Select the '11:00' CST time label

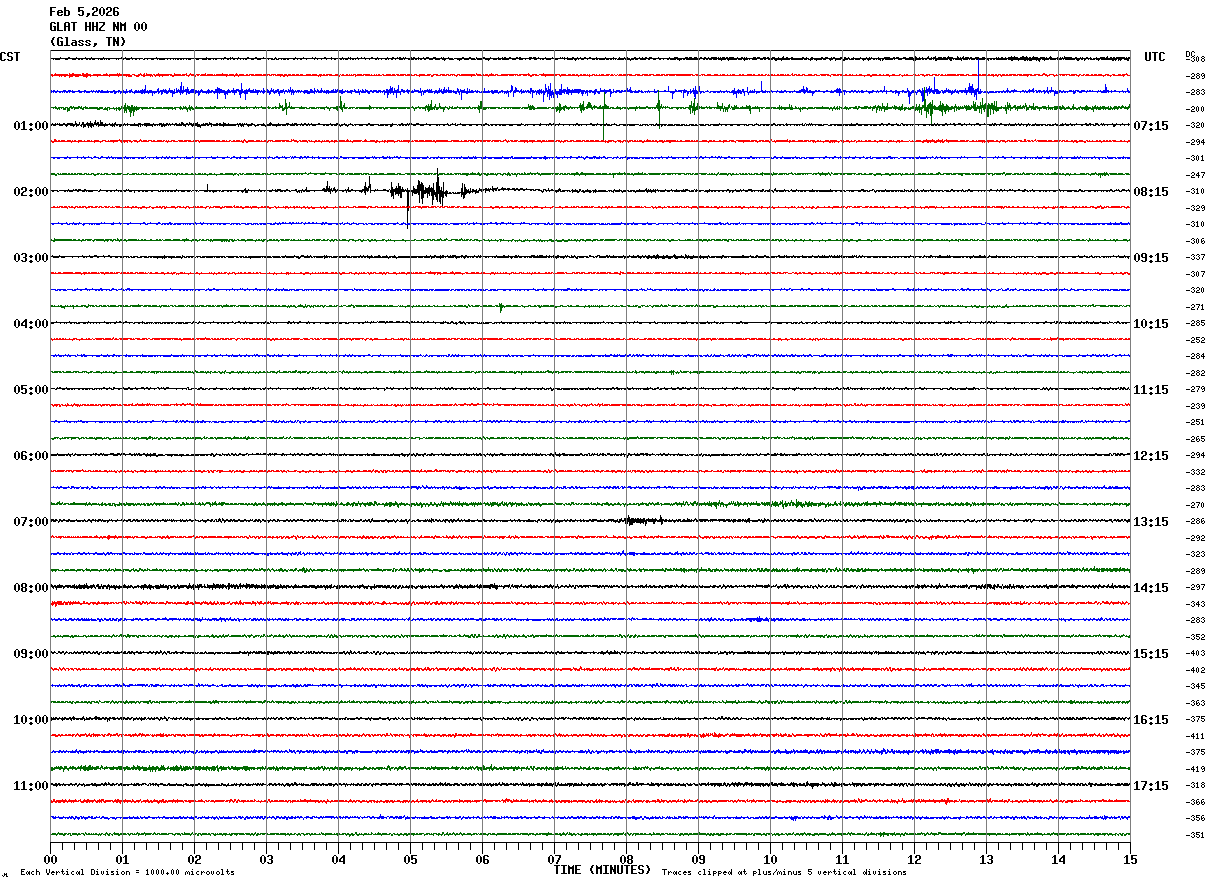tap(31, 786)
